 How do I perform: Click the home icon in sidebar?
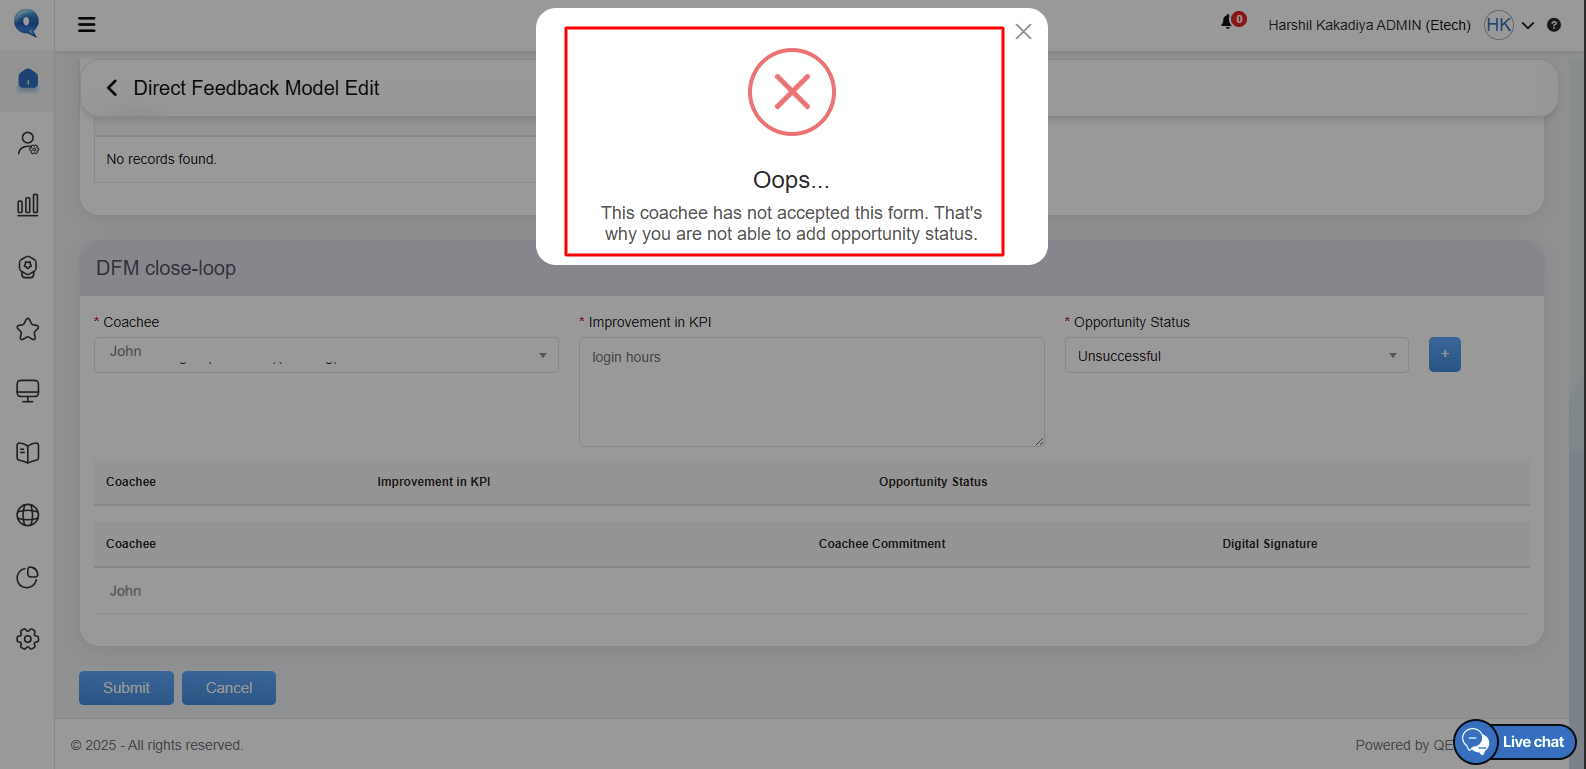click(x=28, y=79)
